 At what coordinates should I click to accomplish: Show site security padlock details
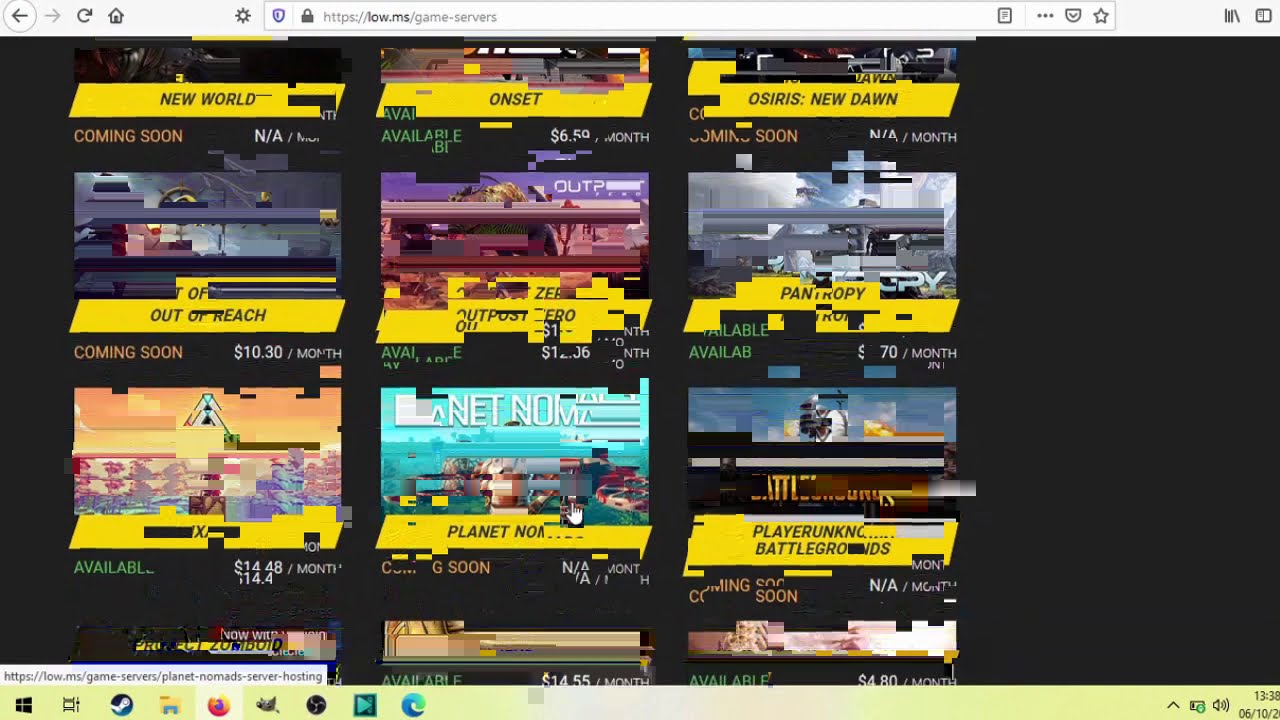tap(307, 16)
